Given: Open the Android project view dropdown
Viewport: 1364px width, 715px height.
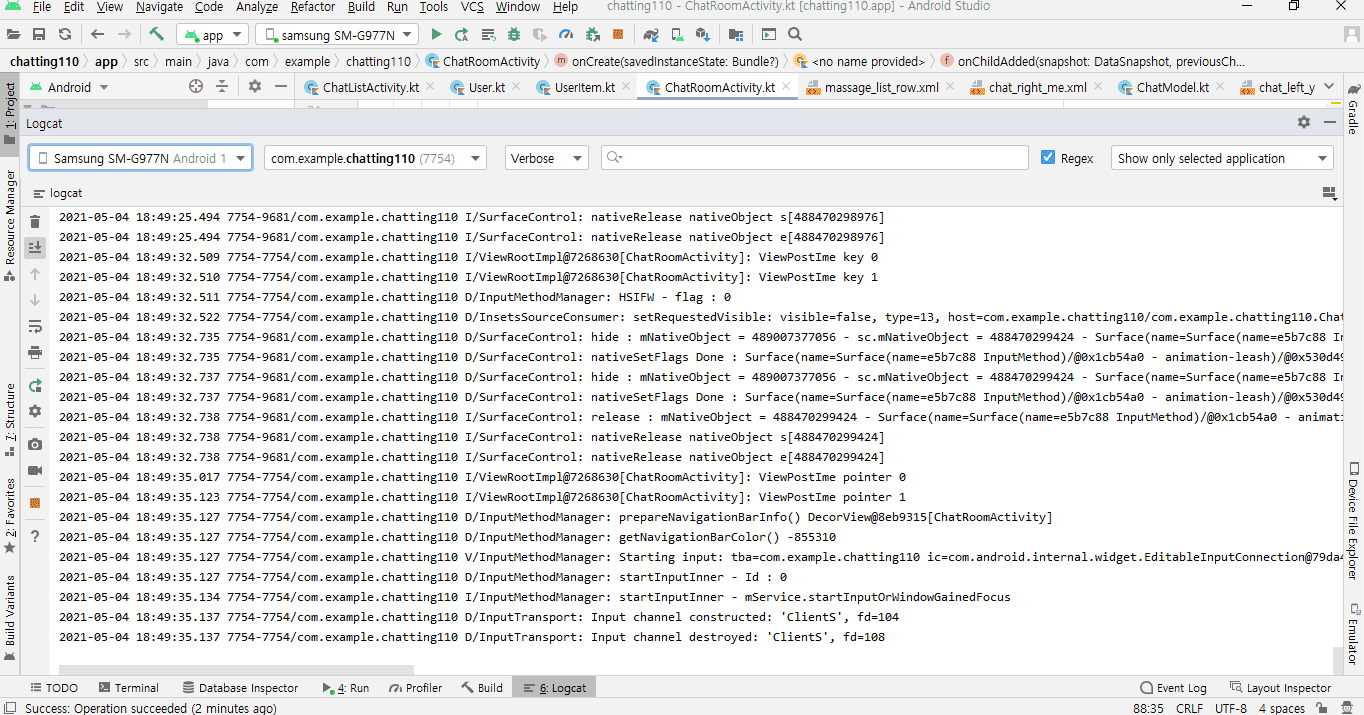Looking at the screenshot, I should pyautogui.click(x=69, y=87).
